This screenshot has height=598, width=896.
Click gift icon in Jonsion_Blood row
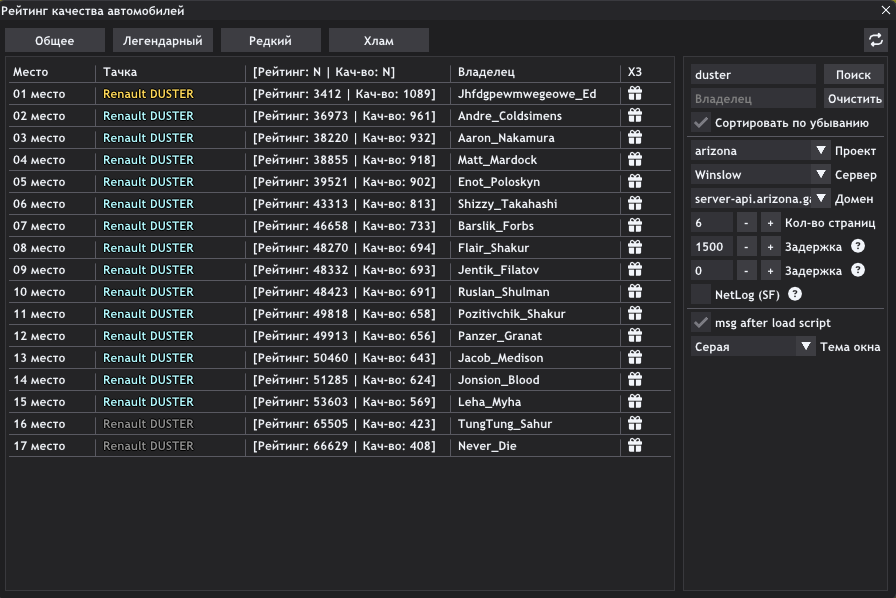635,380
